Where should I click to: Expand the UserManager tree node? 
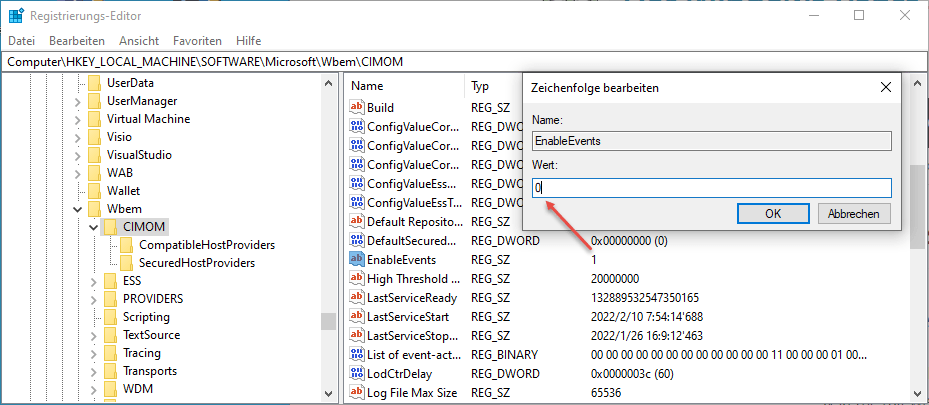click(x=77, y=101)
